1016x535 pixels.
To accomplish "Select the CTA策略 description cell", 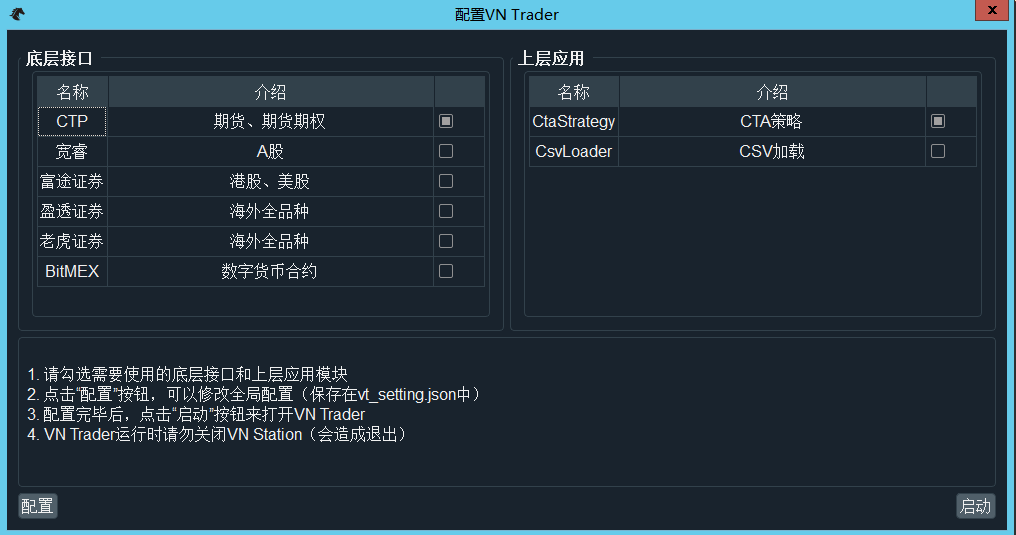I will point(772,122).
